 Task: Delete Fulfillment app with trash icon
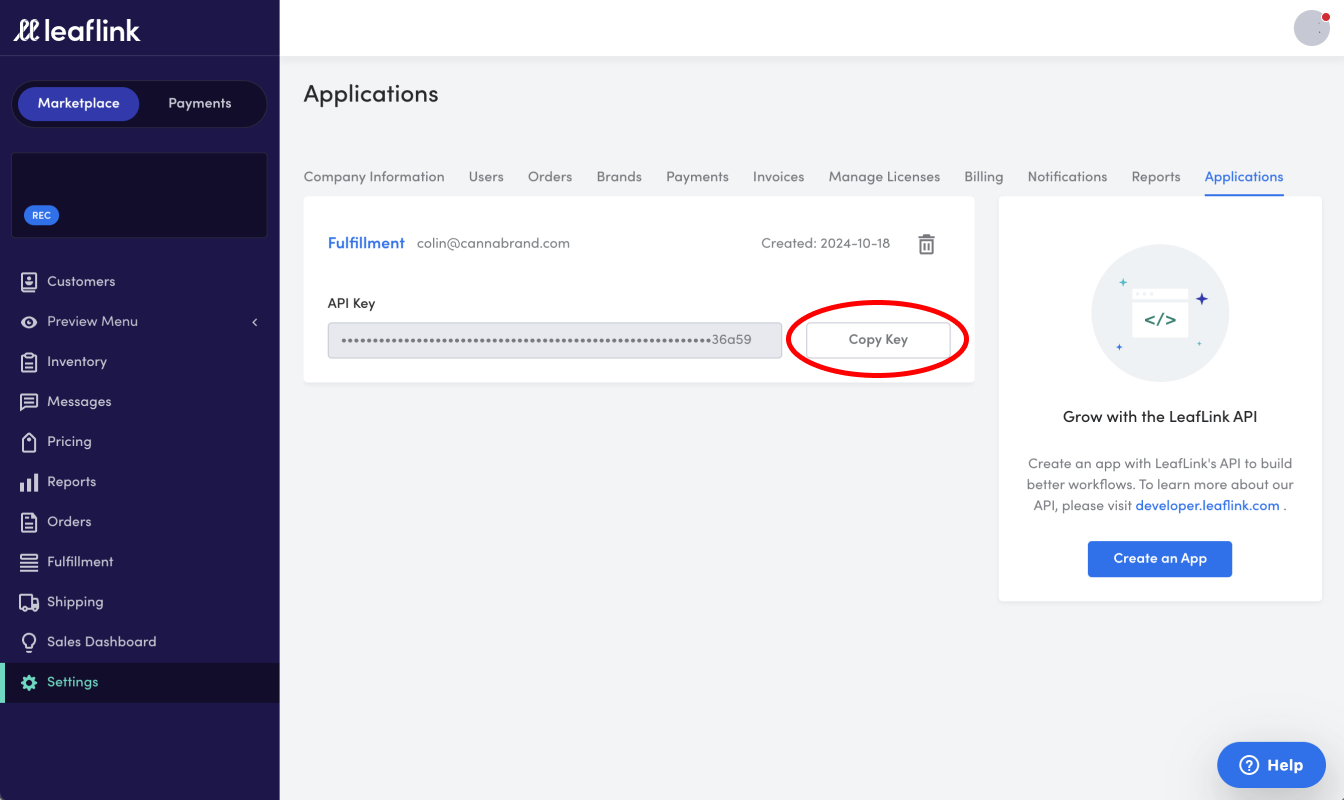click(927, 244)
